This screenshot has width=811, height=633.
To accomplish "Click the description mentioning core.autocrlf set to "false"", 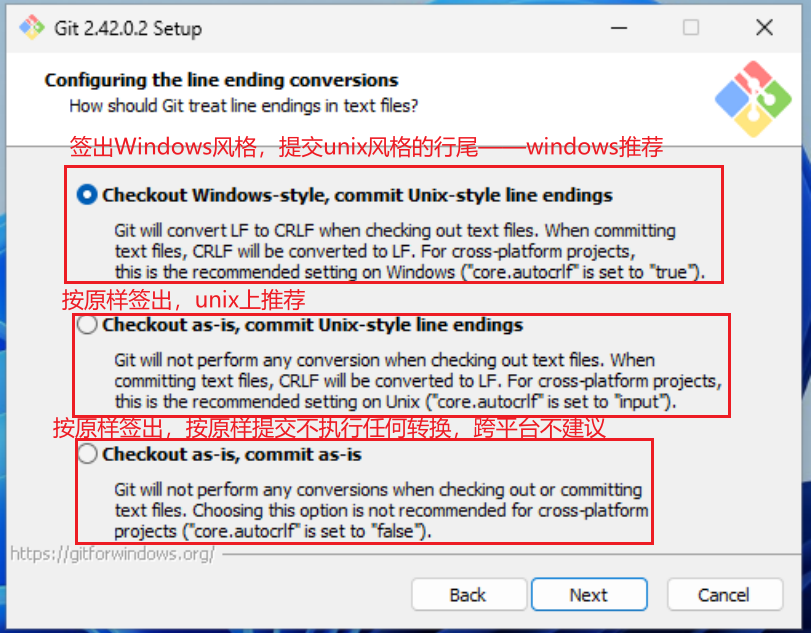I will [x=380, y=511].
